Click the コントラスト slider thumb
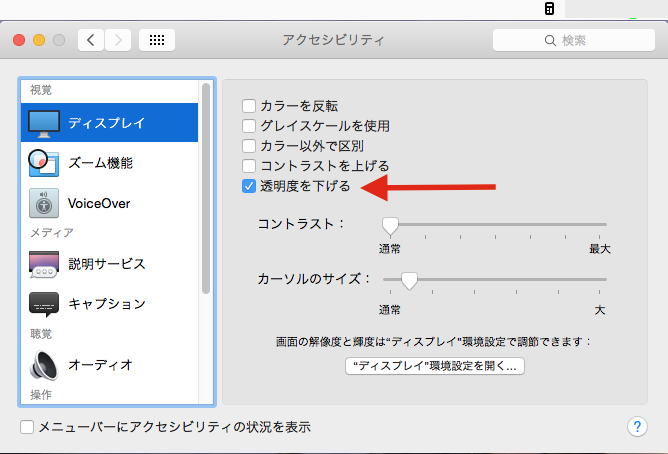 coord(390,226)
